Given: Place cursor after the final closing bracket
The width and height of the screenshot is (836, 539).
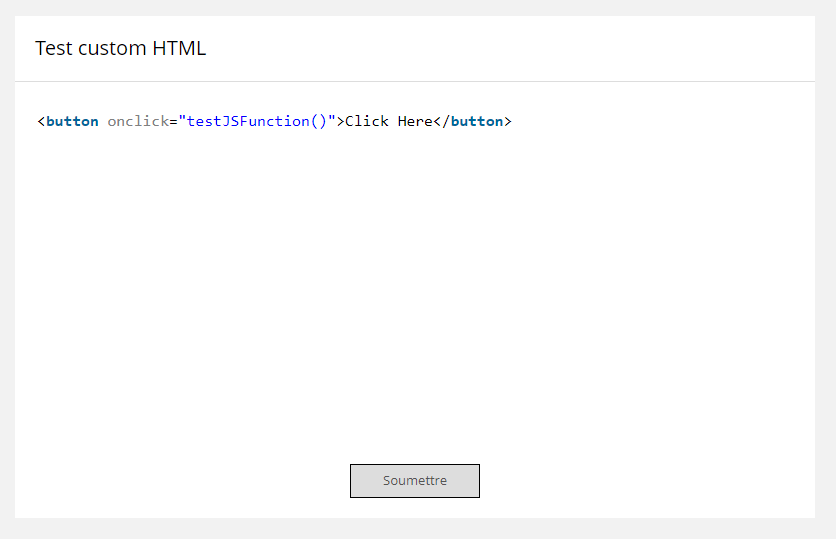Looking at the screenshot, I should pyautogui.click(x=513, y=121).
